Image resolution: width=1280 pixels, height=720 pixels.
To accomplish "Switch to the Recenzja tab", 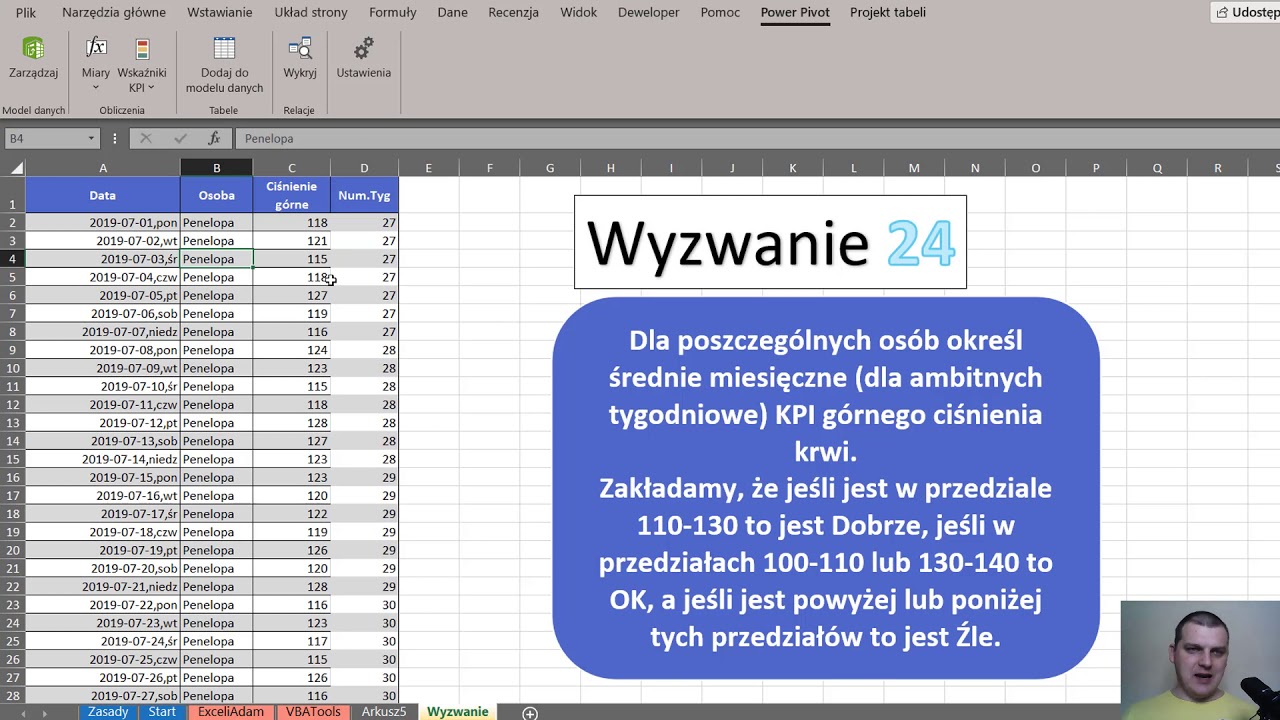I will click(513, 12).
